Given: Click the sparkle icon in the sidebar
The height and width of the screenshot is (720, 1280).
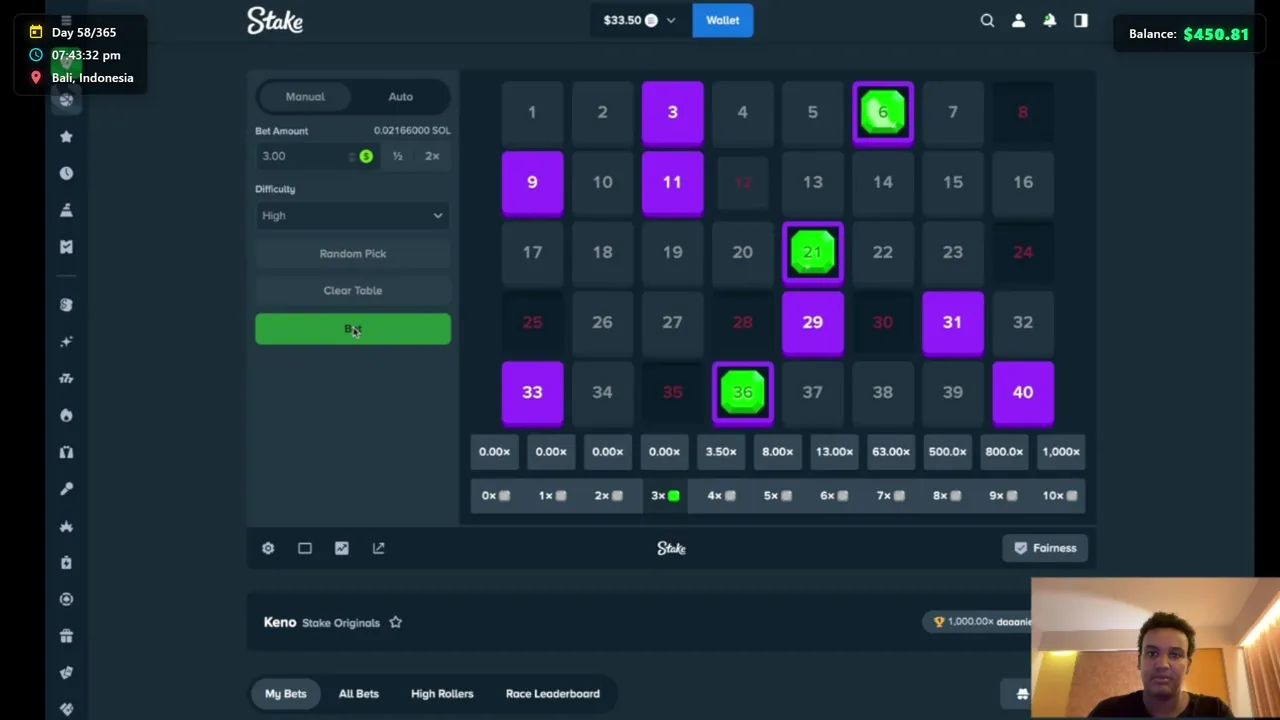Looking at the screenshot, I should pos(66,342).
